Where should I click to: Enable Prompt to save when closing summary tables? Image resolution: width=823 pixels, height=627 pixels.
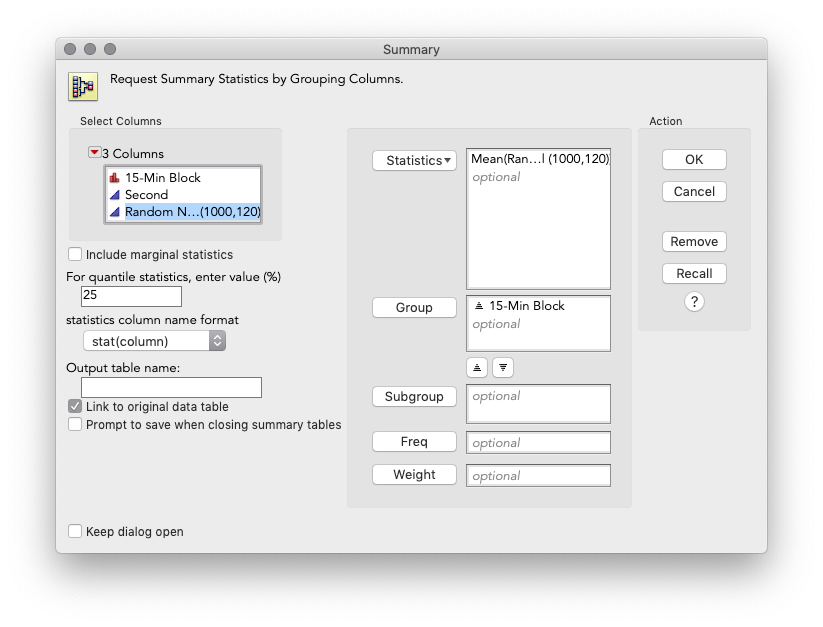75,424
